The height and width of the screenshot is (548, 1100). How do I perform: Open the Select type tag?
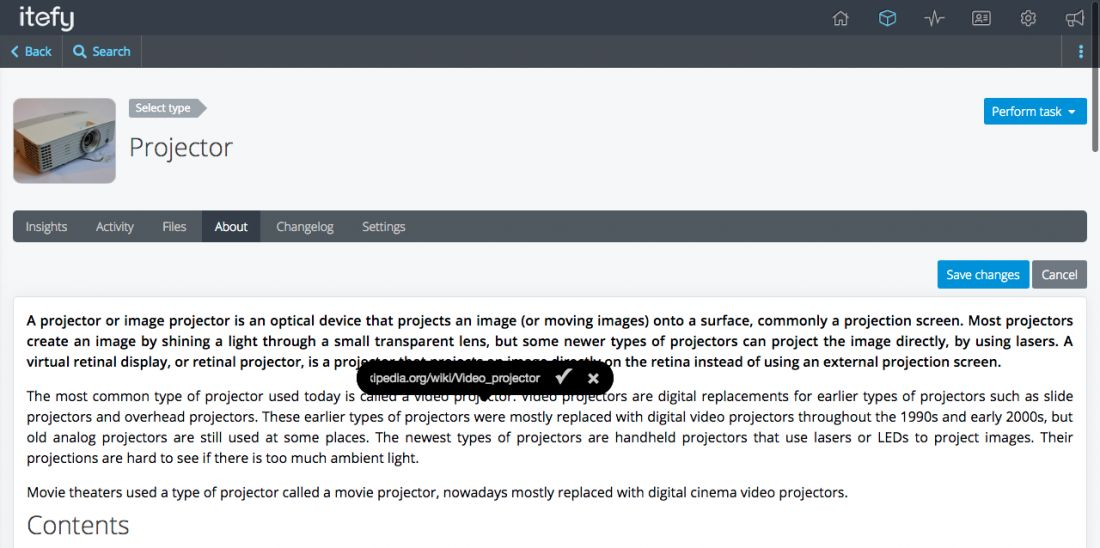[x=165, y=108]
